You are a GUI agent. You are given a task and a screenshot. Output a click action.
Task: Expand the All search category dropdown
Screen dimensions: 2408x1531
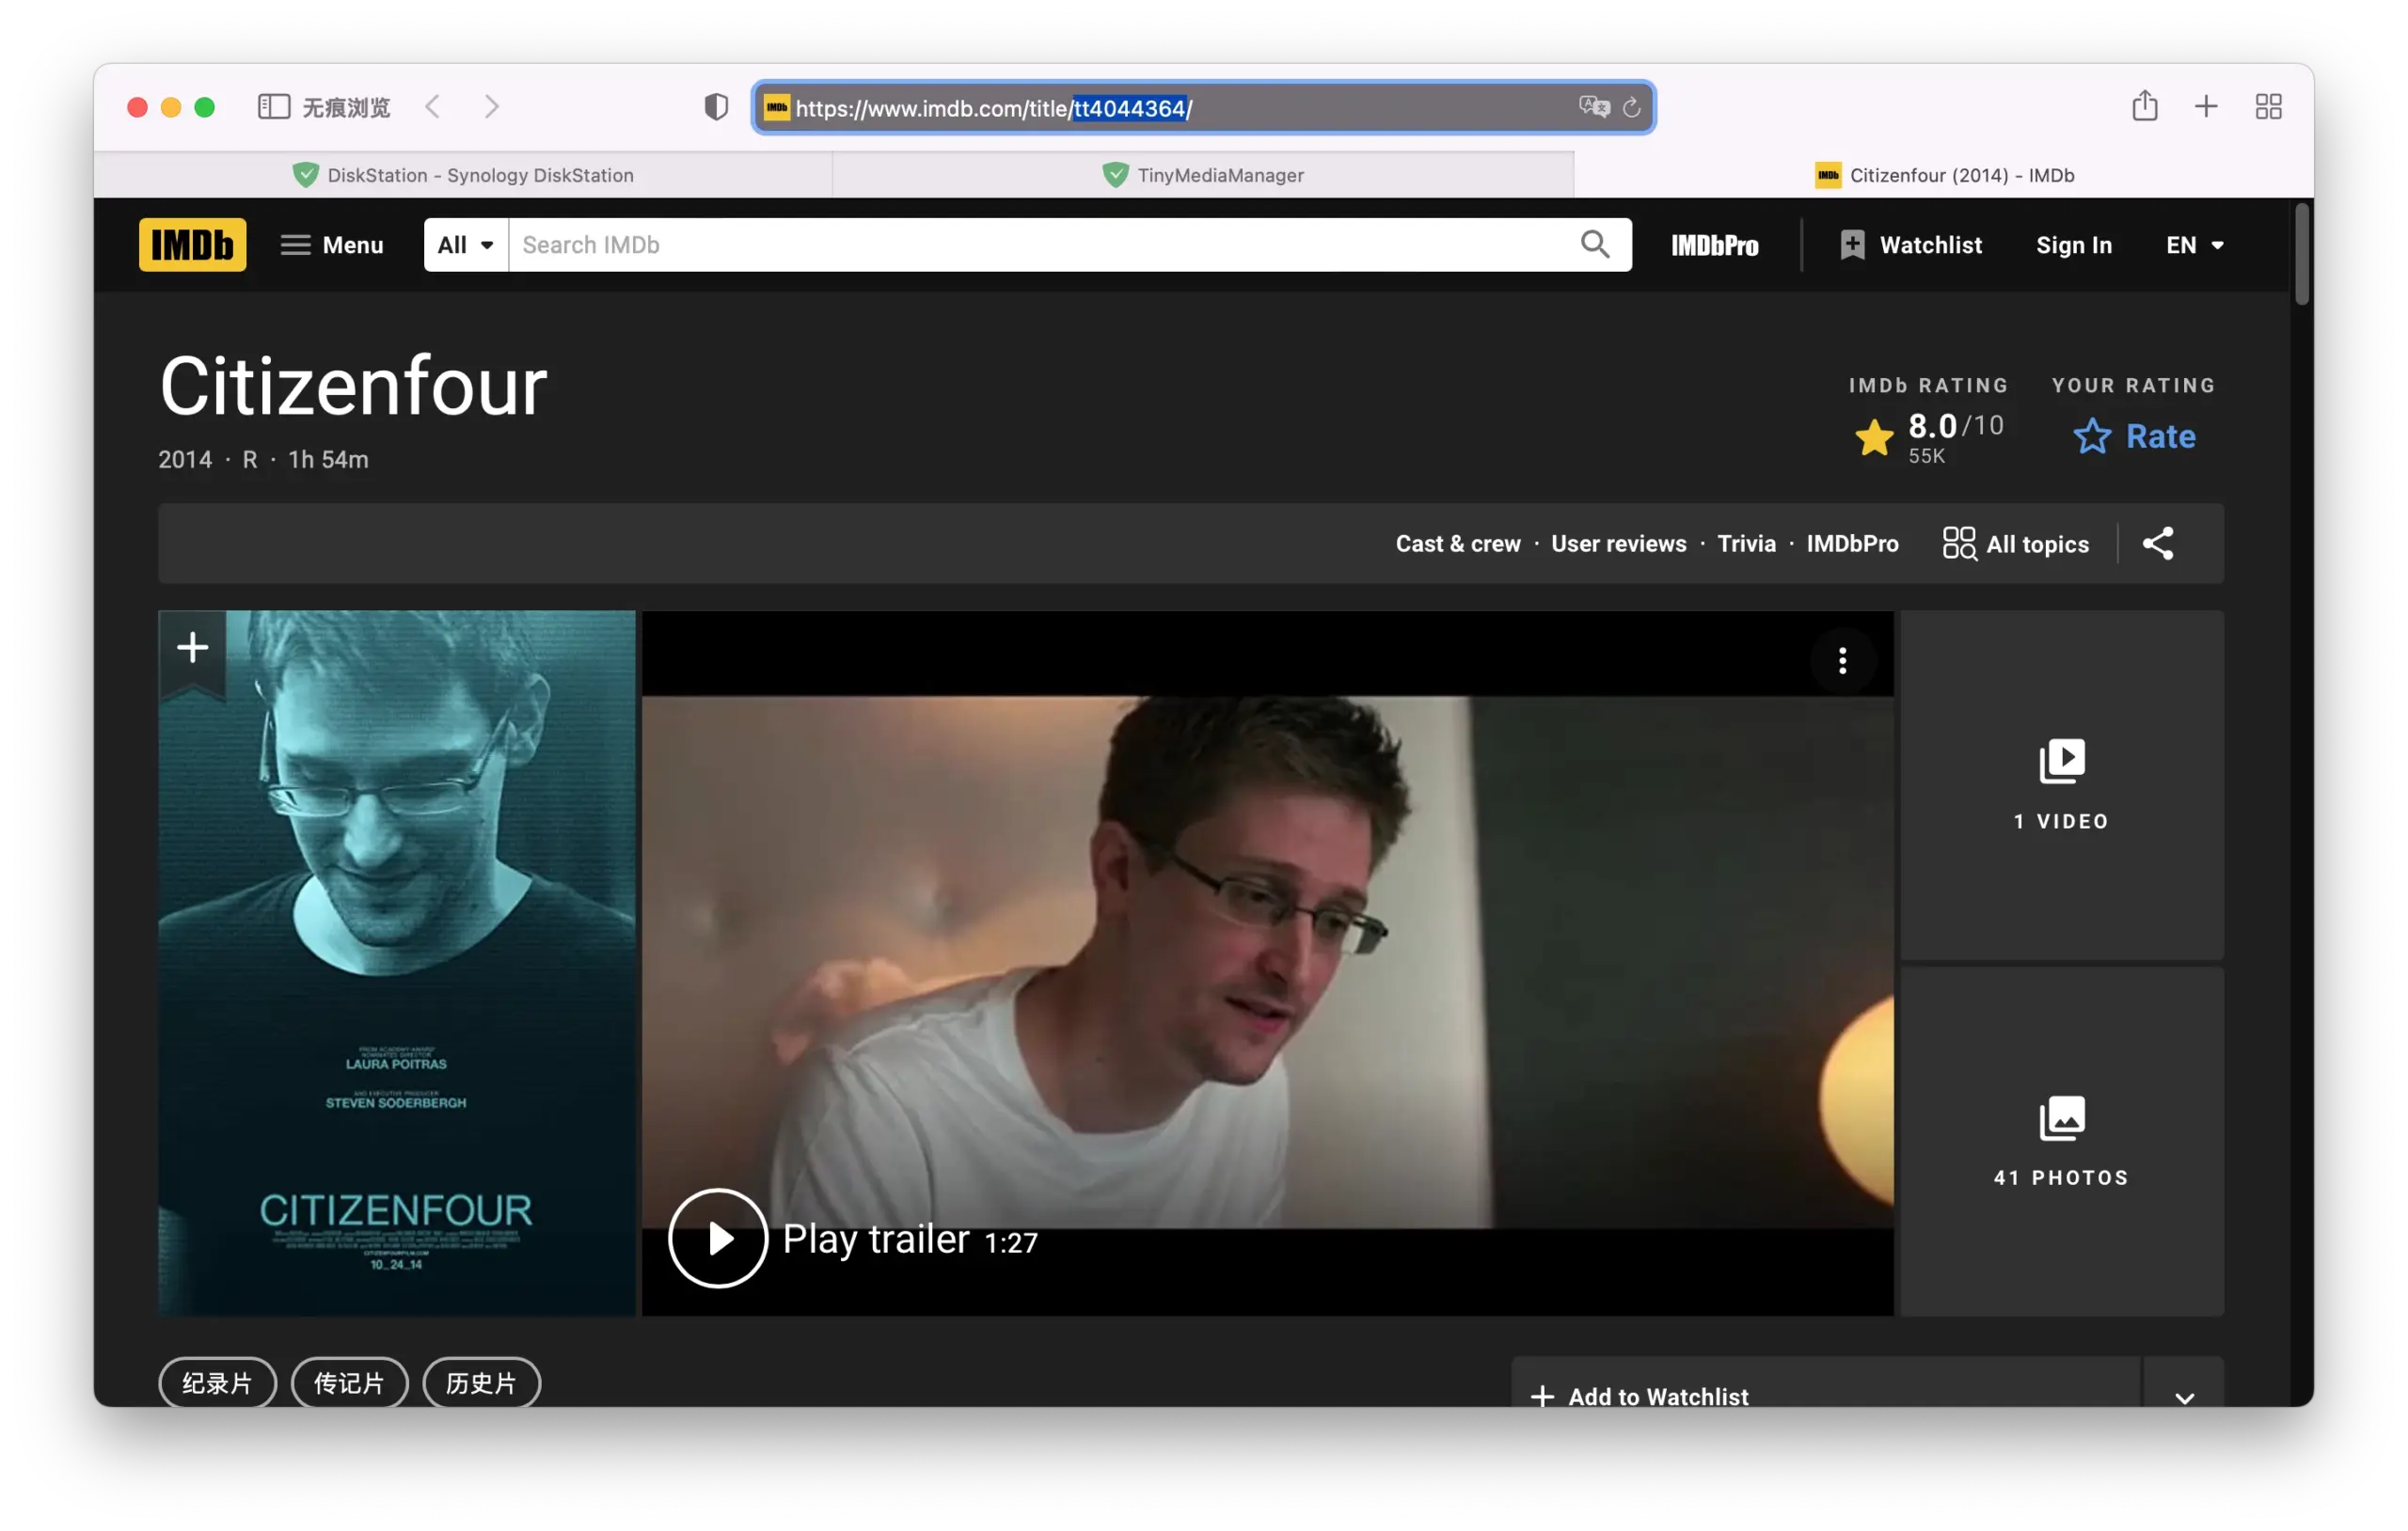[x=466, y=245]
